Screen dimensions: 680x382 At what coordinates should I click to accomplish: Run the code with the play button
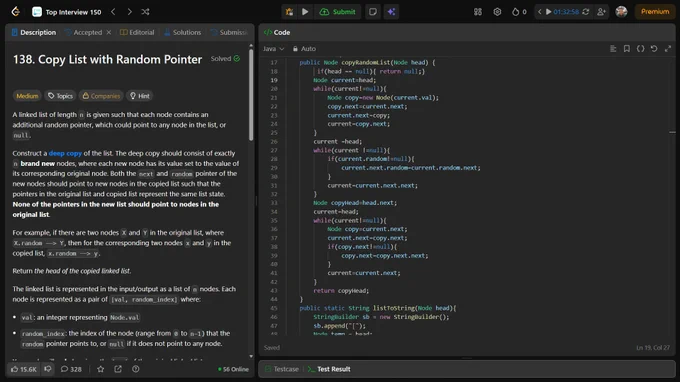coord(305,12)
